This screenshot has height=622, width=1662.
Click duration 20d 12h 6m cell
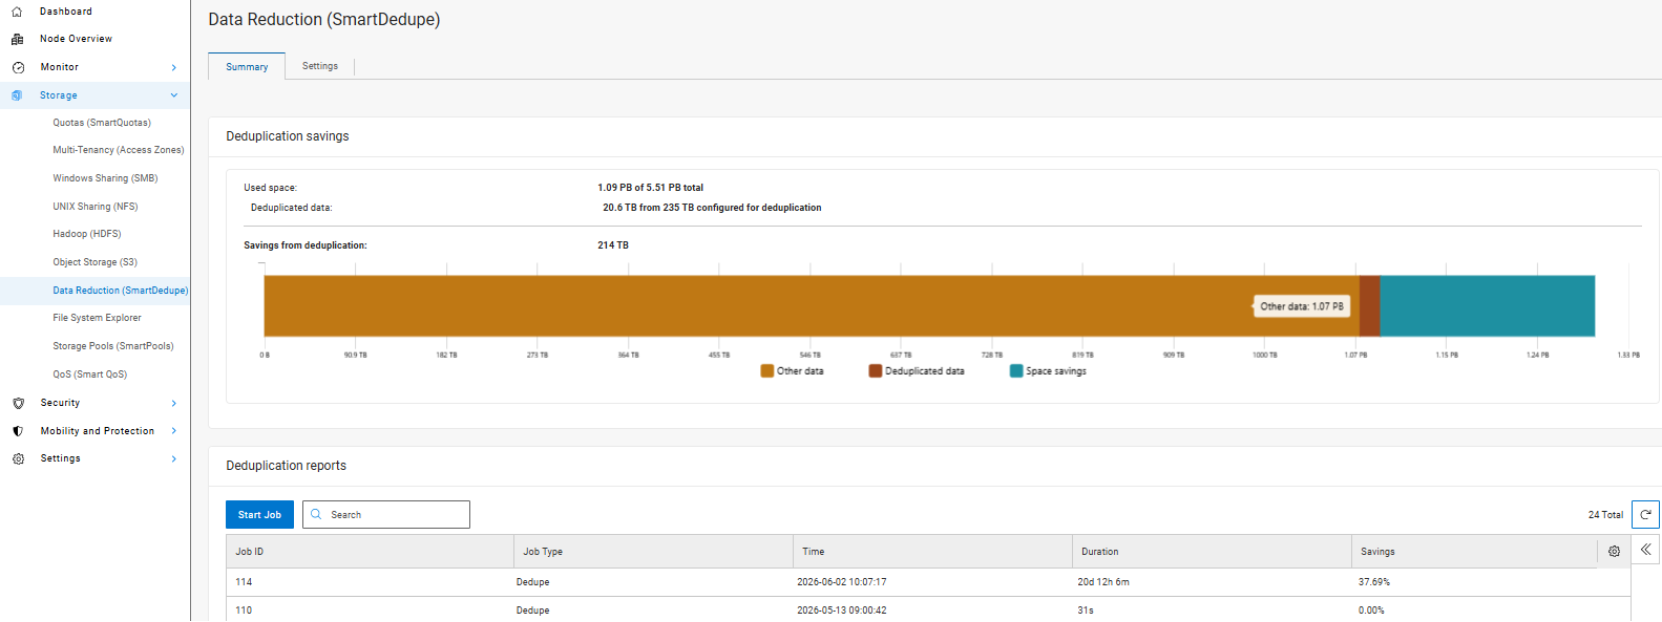[1103, 582]
